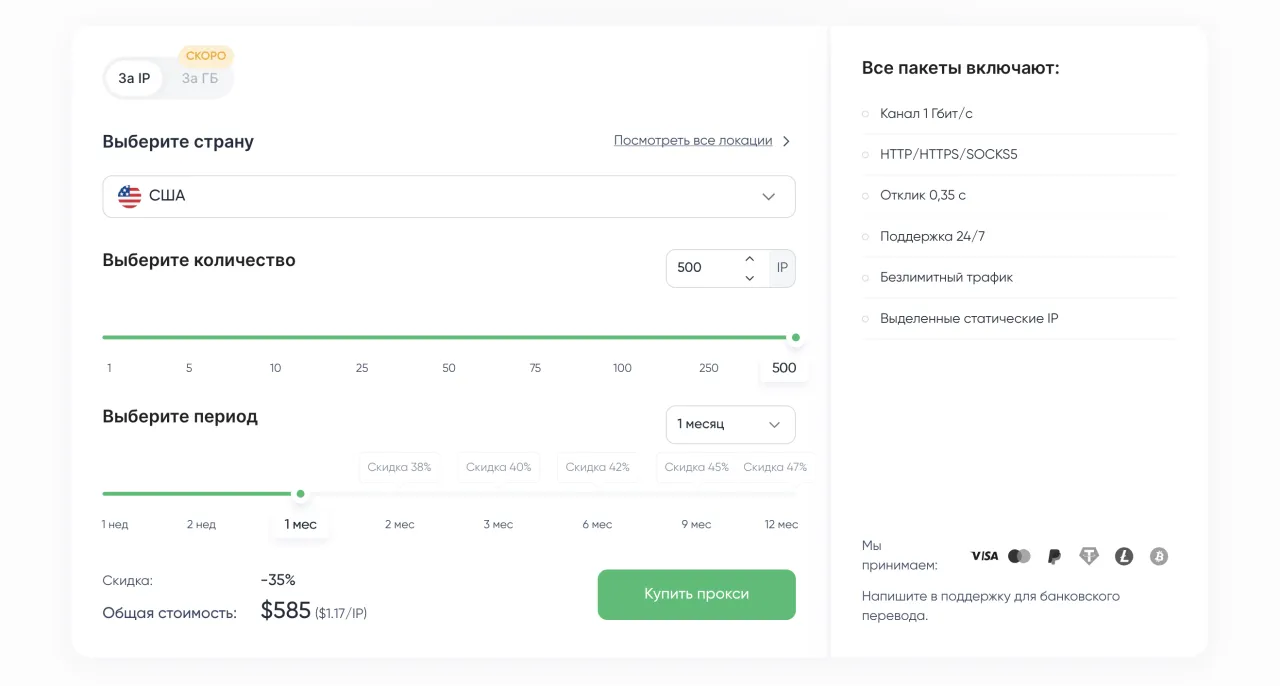Decrease IP quantity with down arrow
Image resolution: width=1280 pixels, height=686 pixels.
750,278
